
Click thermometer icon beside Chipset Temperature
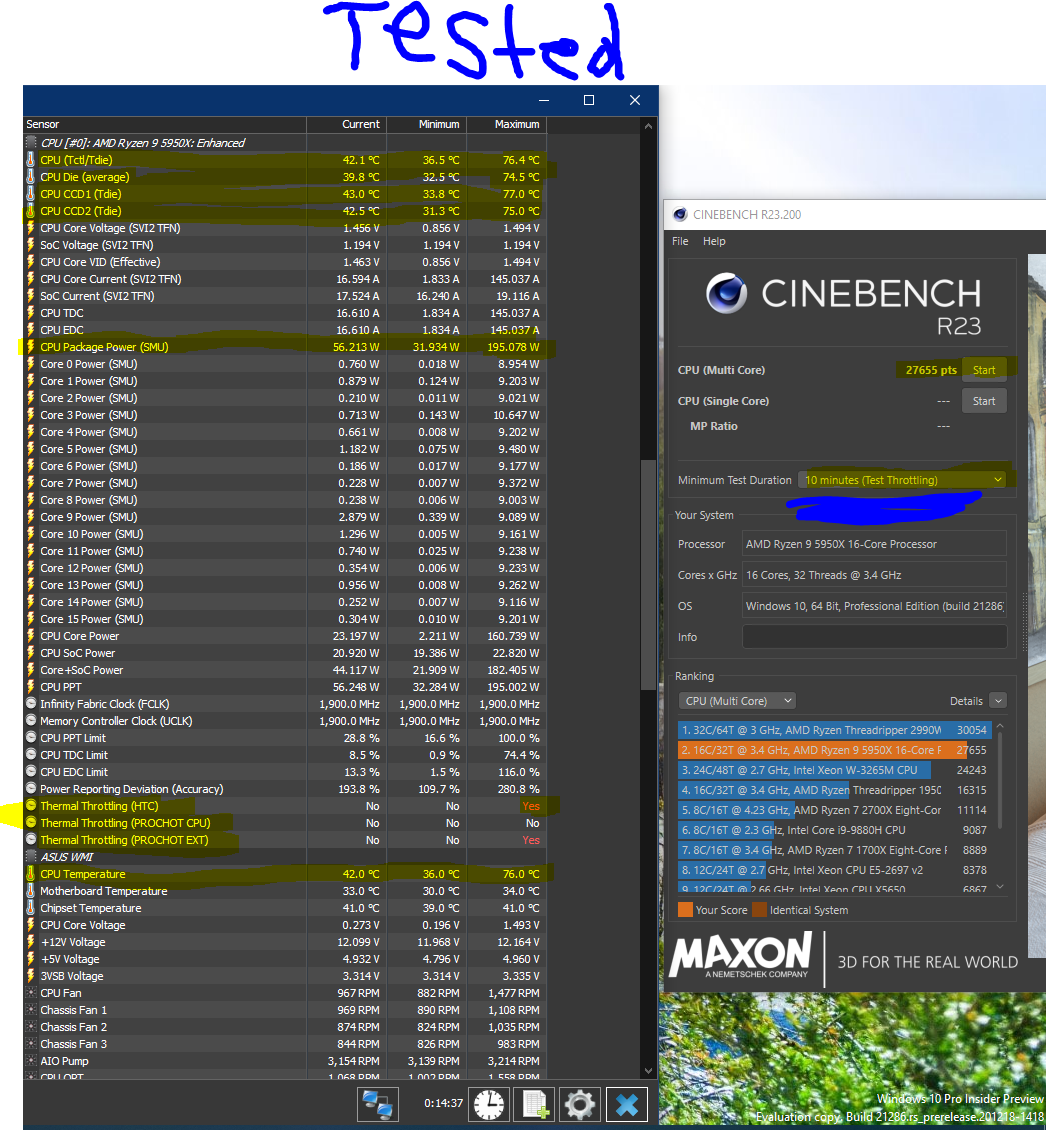pyautogui.click(x=30, y=907)
